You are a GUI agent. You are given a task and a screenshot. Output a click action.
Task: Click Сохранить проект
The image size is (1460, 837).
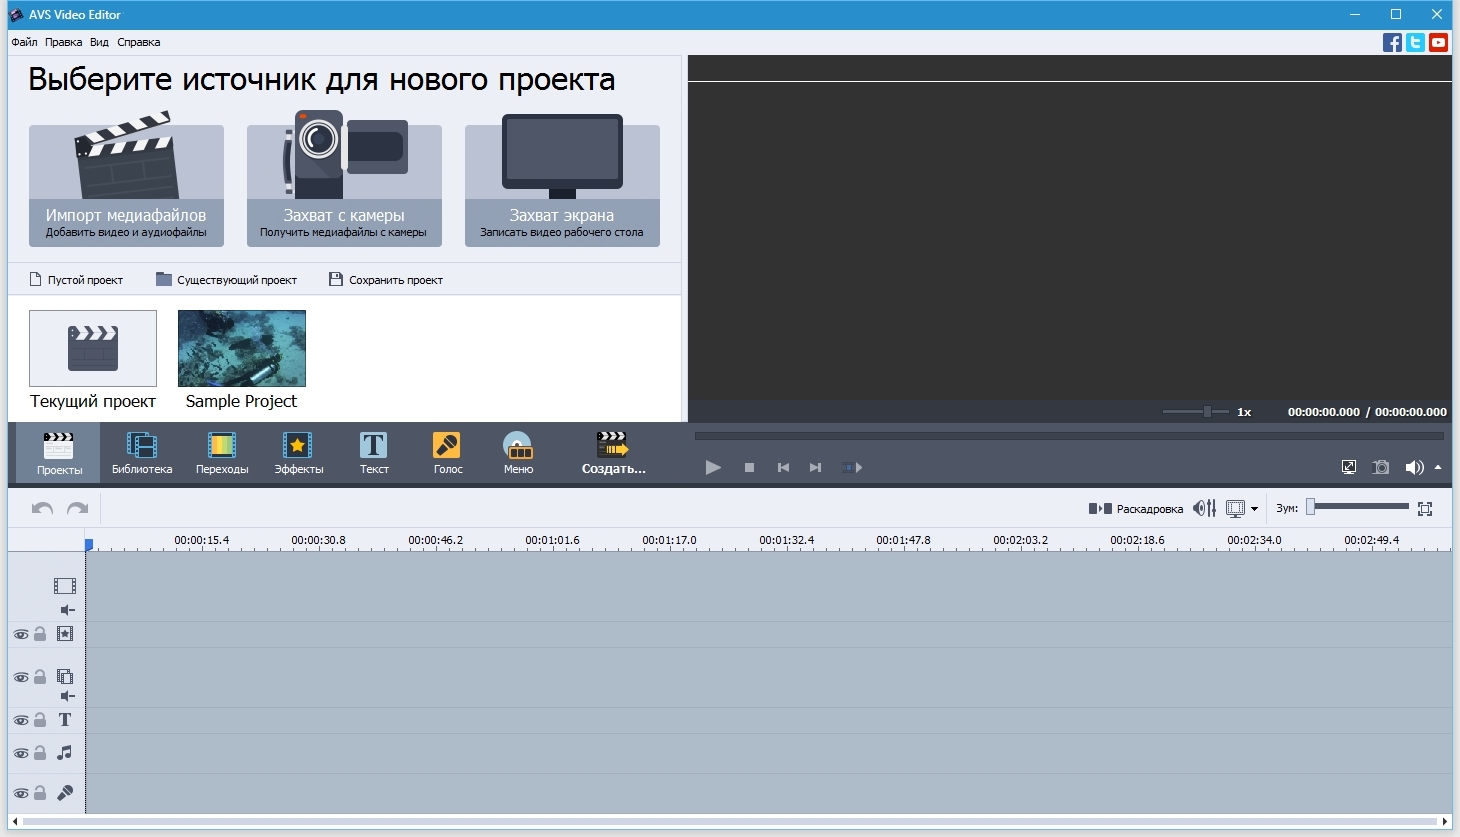pyautogui.click(x=386, y=280)
